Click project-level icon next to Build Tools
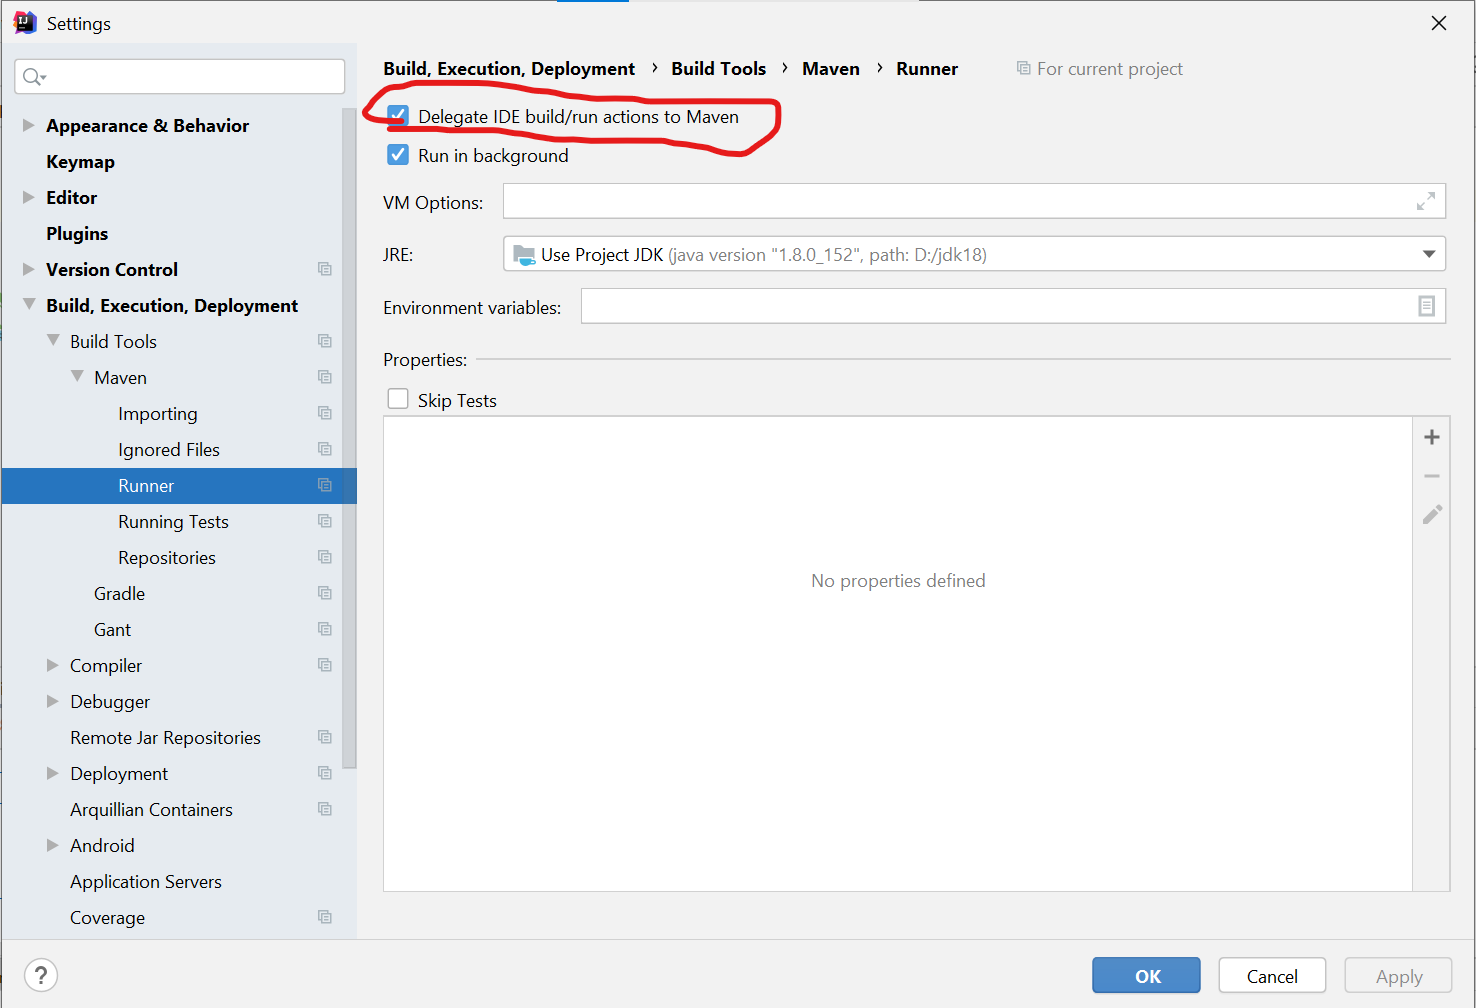Image resolution: width=1476 pixels, height=1008 pixels. click(x=325, y=341)
